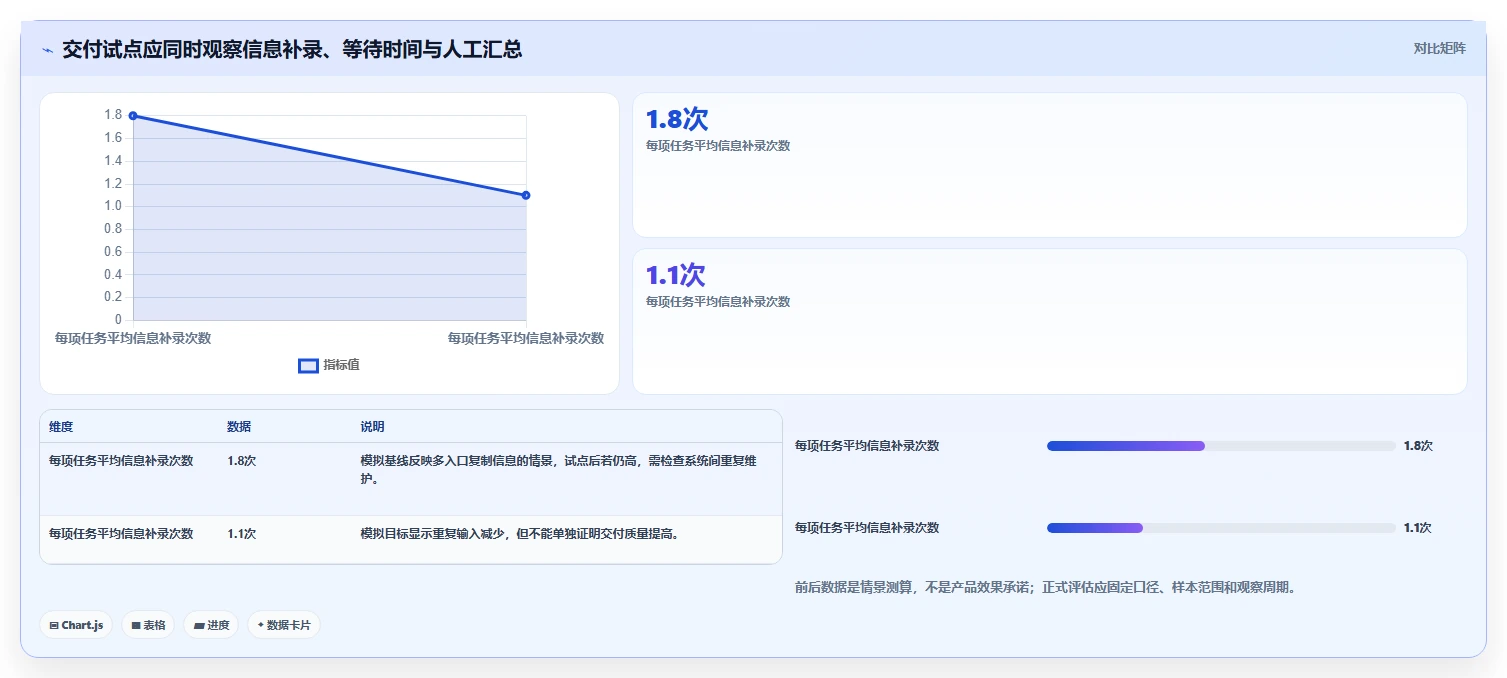Click the 0.2 tick on the chart y-axis
The height and width of the screenshot is (678, 1507).
tap(113, 297)
